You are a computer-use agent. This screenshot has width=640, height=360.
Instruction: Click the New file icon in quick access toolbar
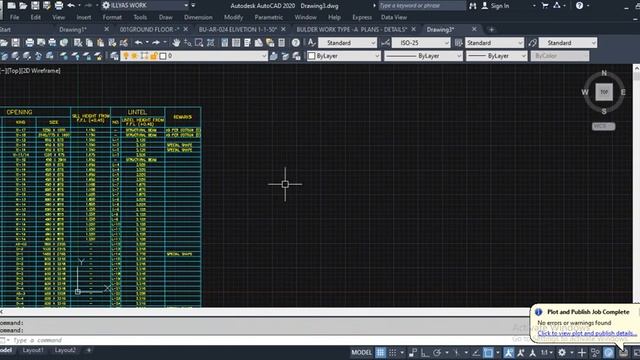pos(11,6)
